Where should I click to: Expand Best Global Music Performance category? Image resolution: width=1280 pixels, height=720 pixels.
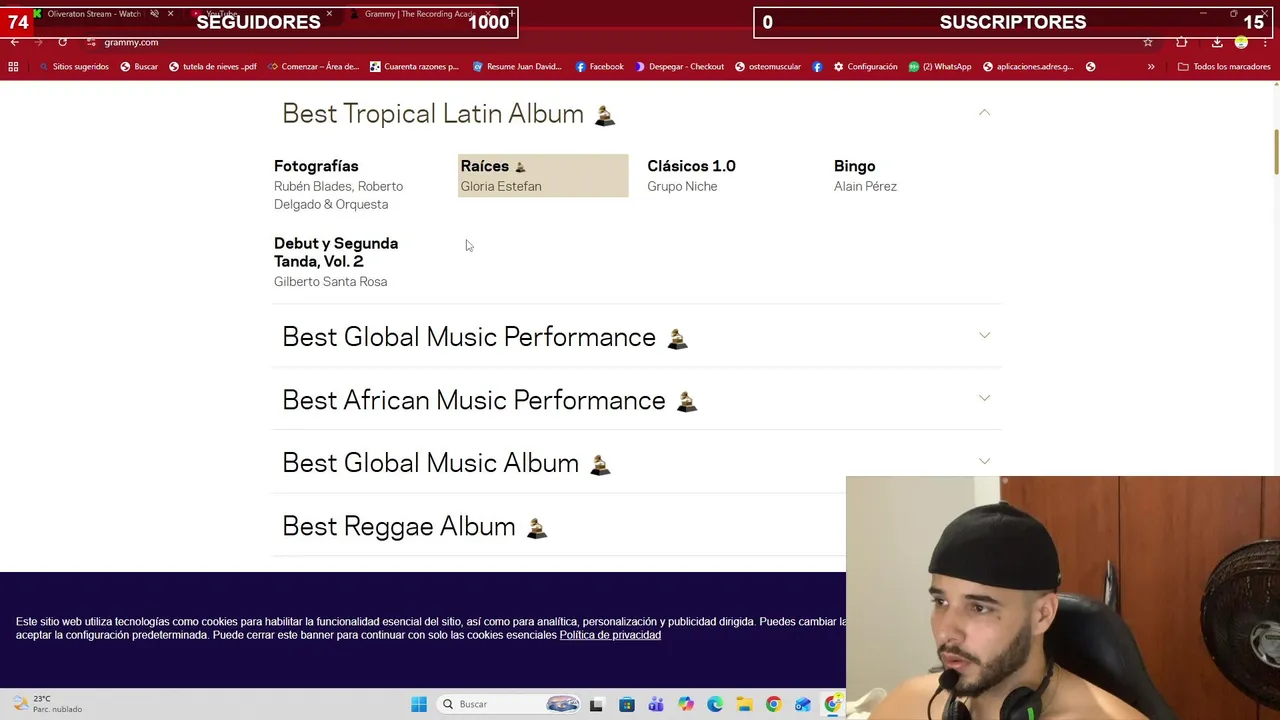click(984, 336)
